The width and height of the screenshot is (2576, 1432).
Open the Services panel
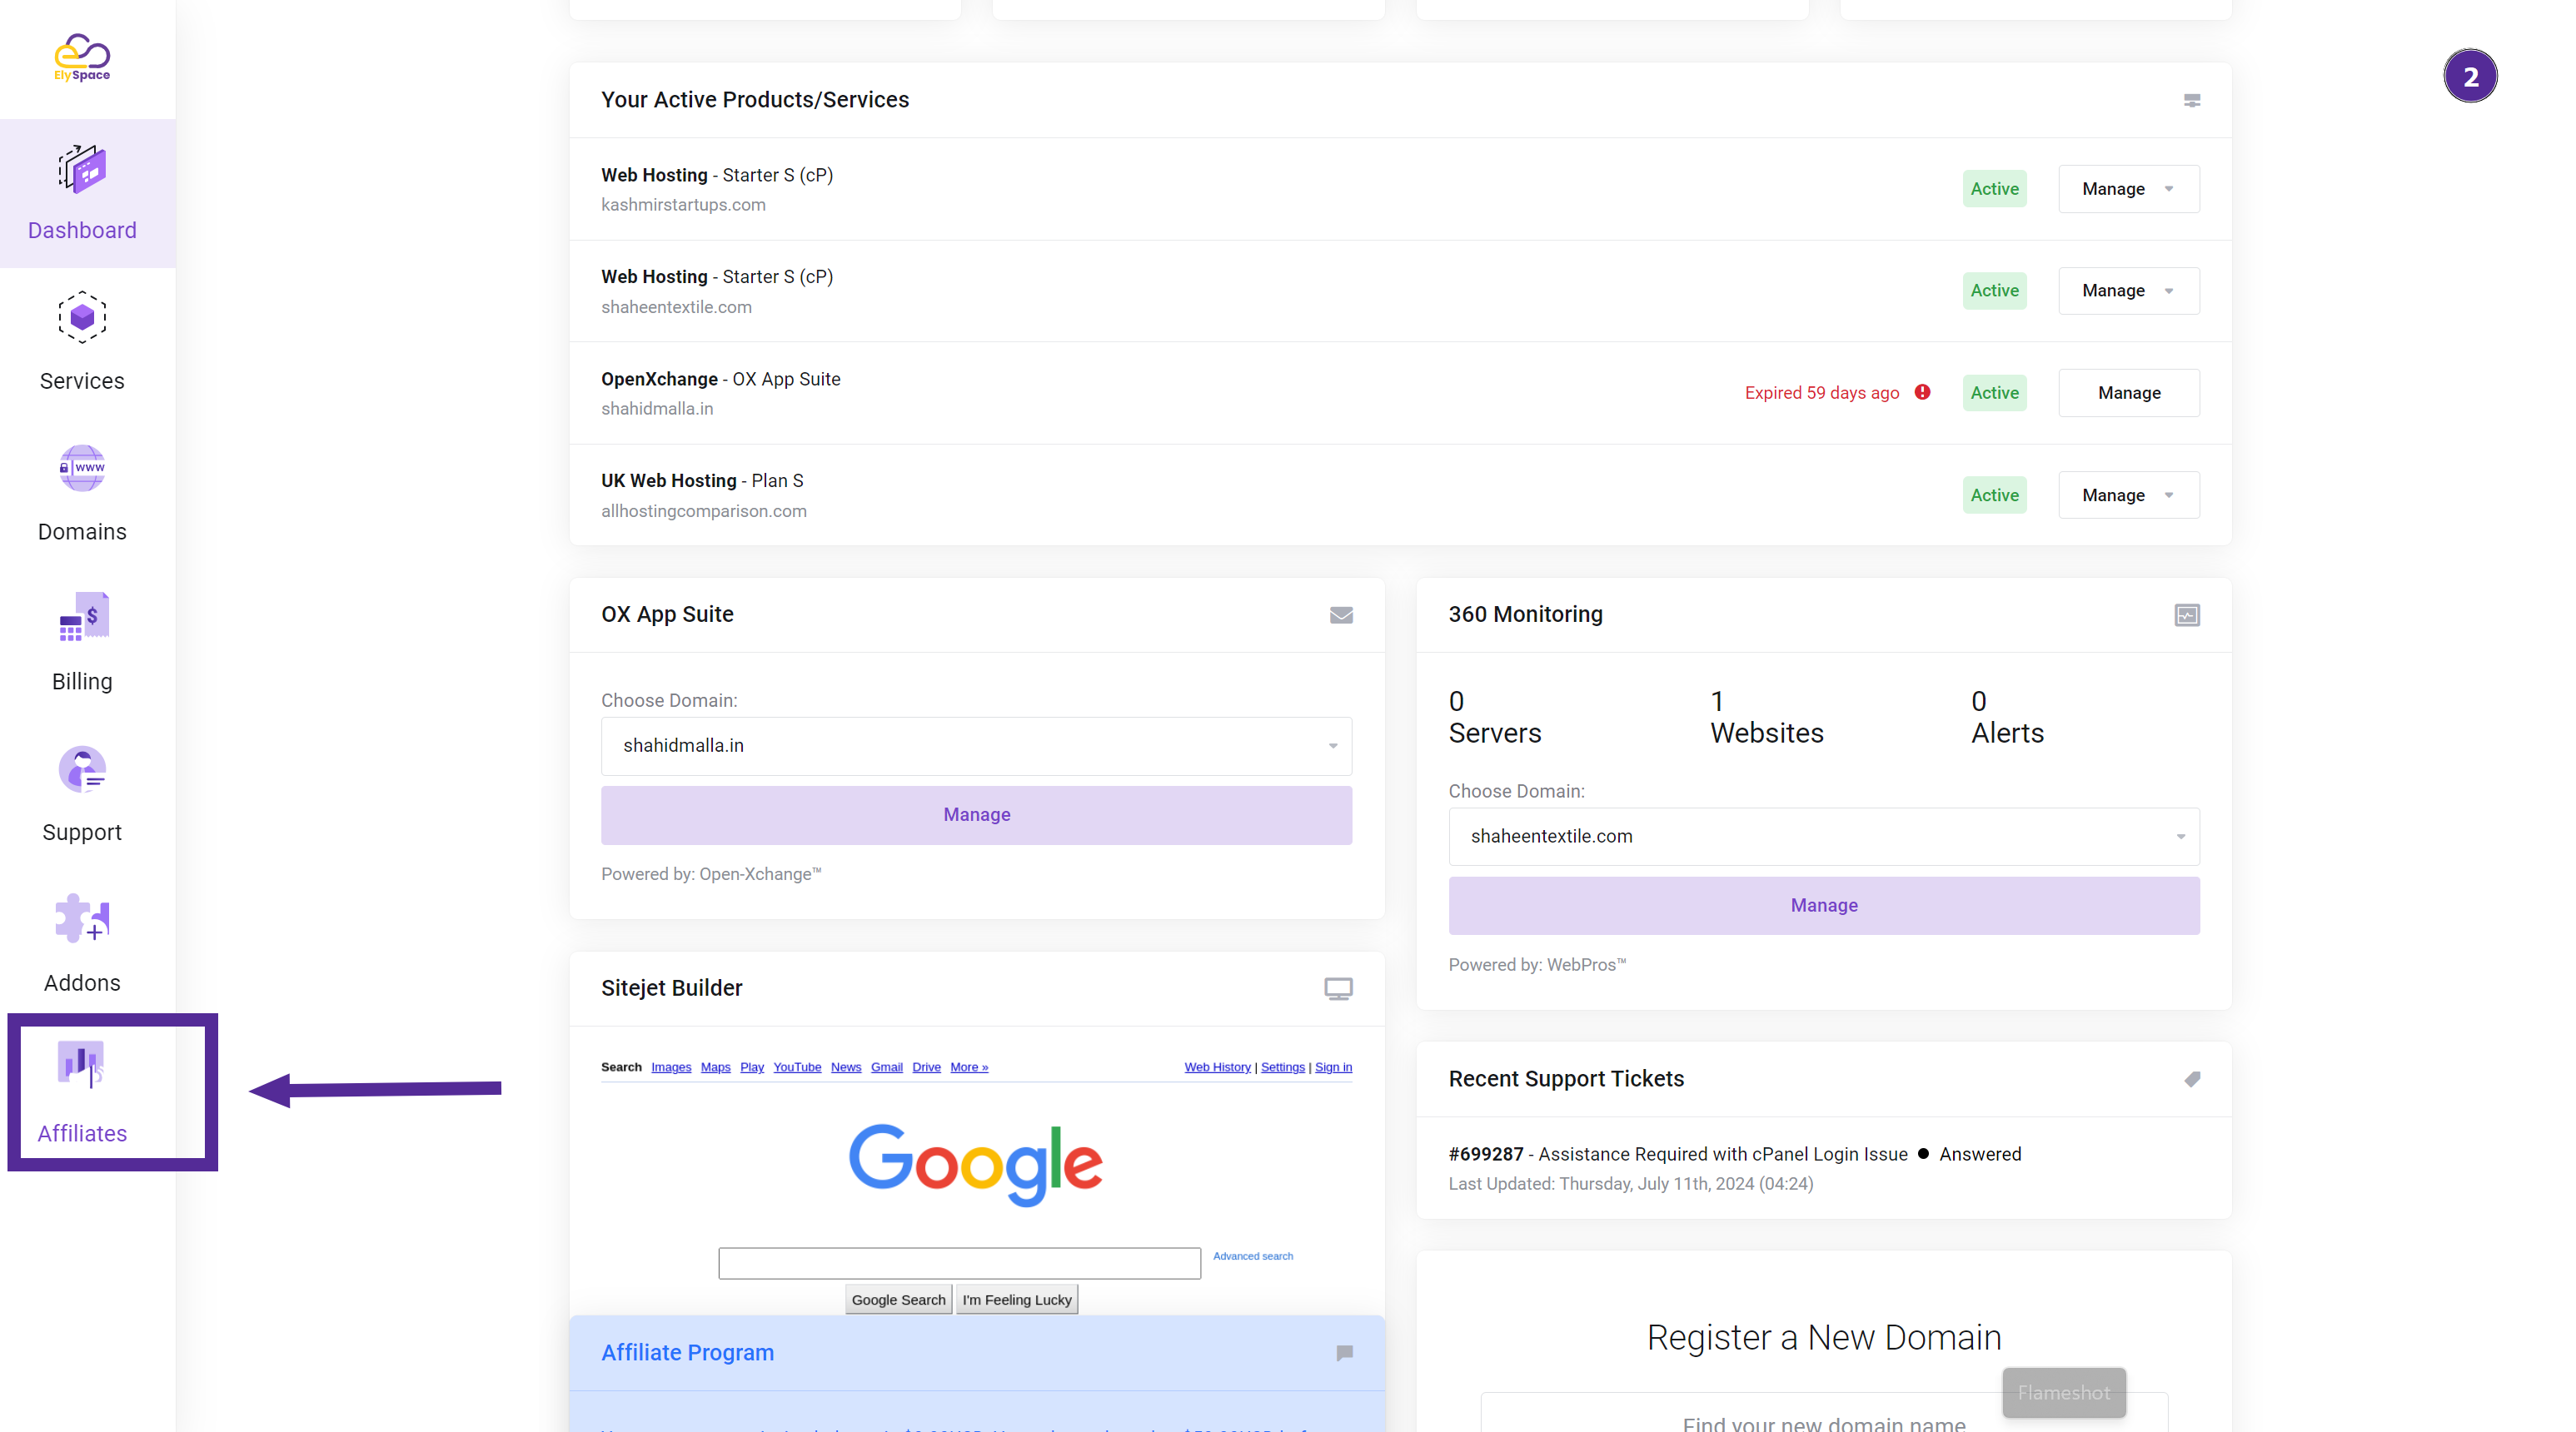click(x=85, y=342)
